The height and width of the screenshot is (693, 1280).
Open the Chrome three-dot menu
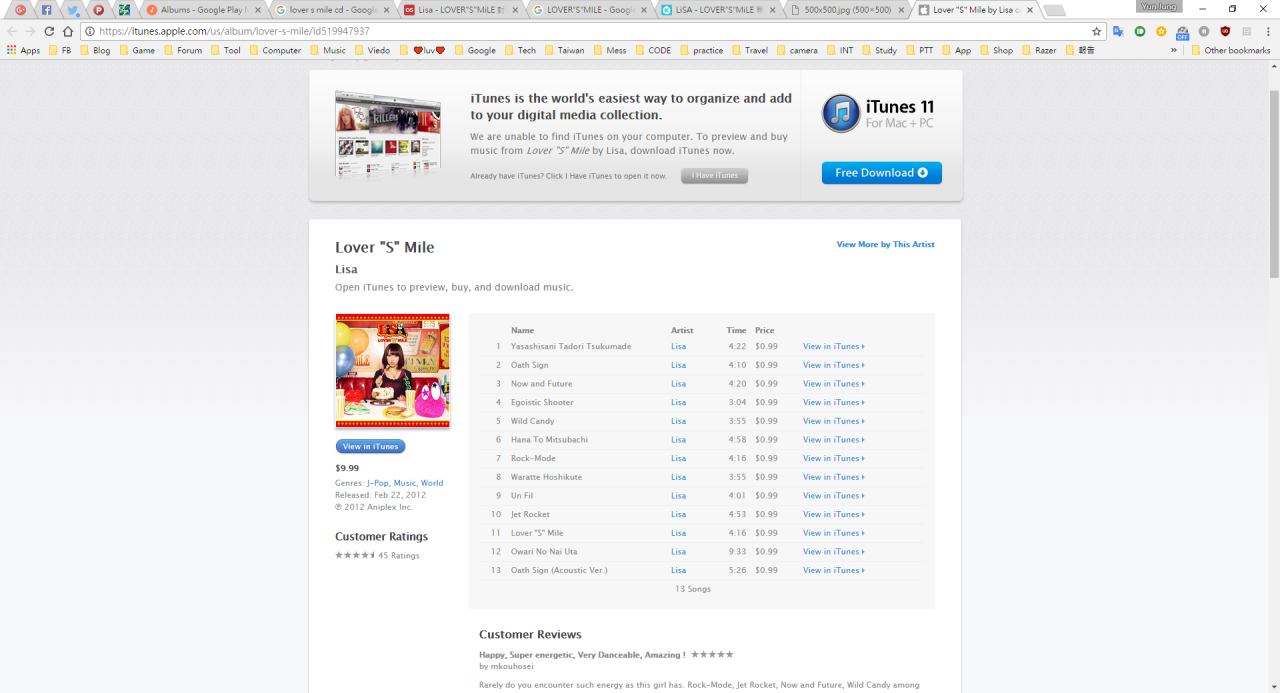point(1267,31)
